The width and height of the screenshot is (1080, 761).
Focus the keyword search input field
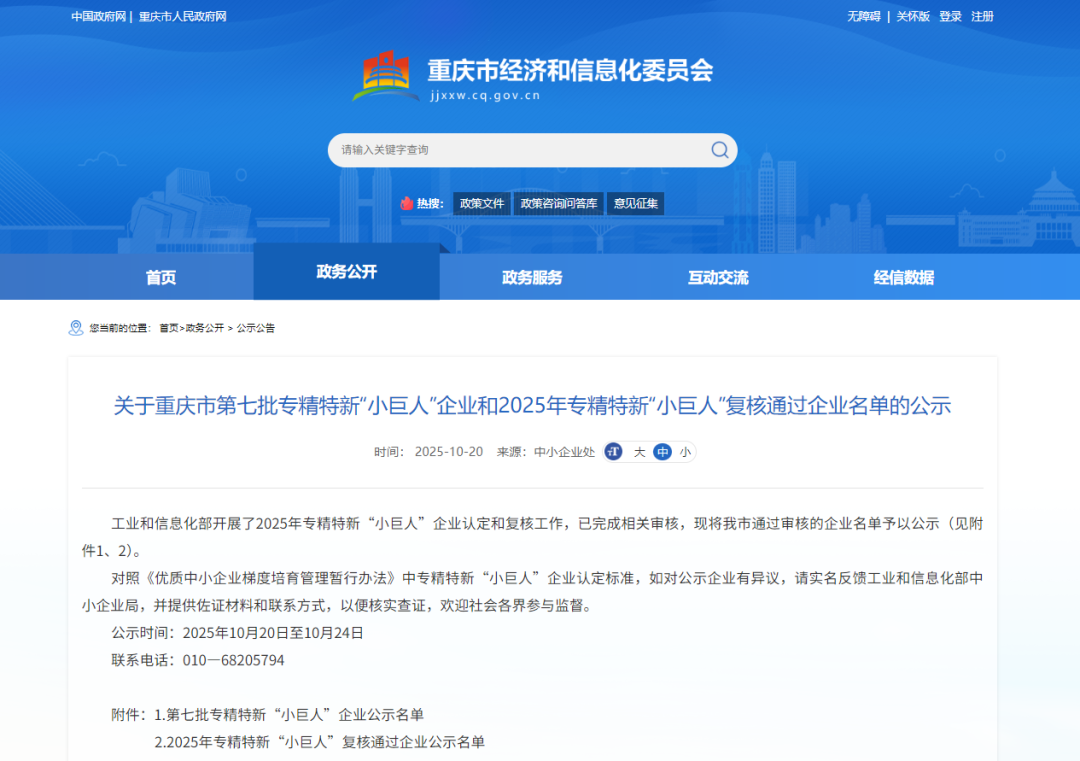520,150
